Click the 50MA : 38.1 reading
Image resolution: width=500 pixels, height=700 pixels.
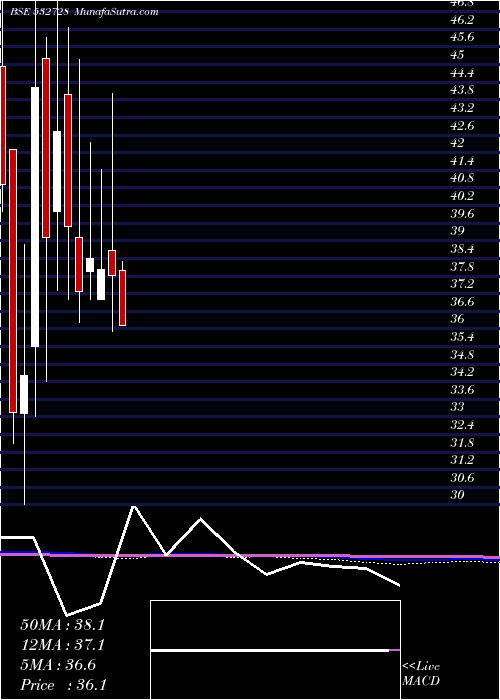62,625
